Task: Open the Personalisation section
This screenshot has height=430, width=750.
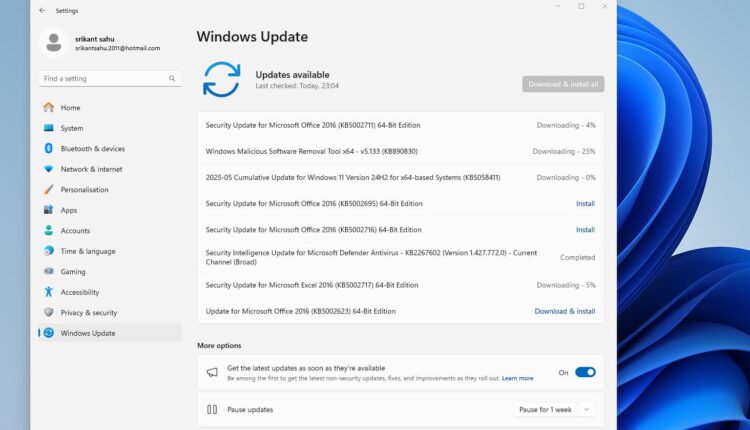Action: 110,189
